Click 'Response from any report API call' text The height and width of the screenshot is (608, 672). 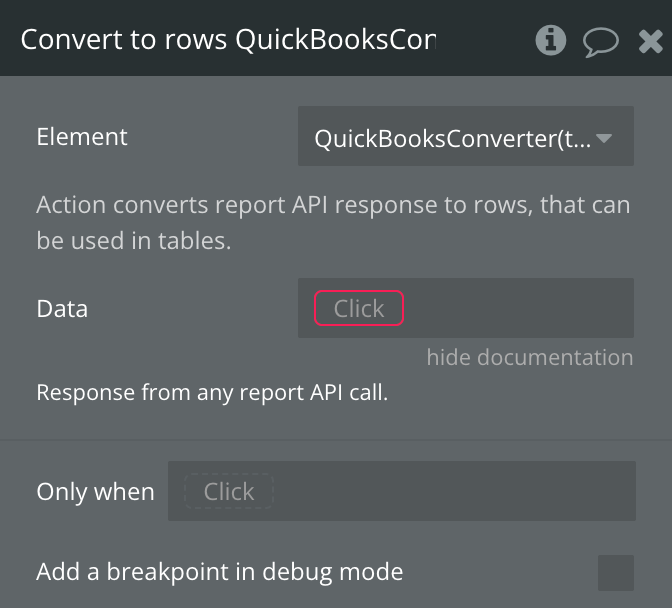click(212, 392)
